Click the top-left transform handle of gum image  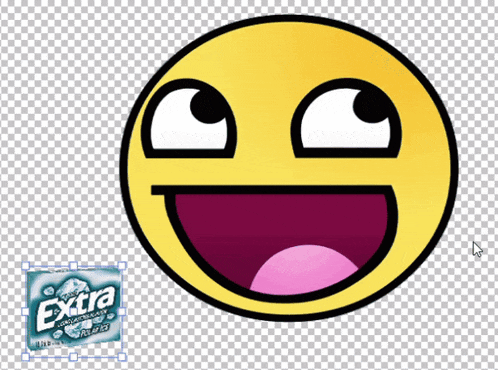point(26,266)
